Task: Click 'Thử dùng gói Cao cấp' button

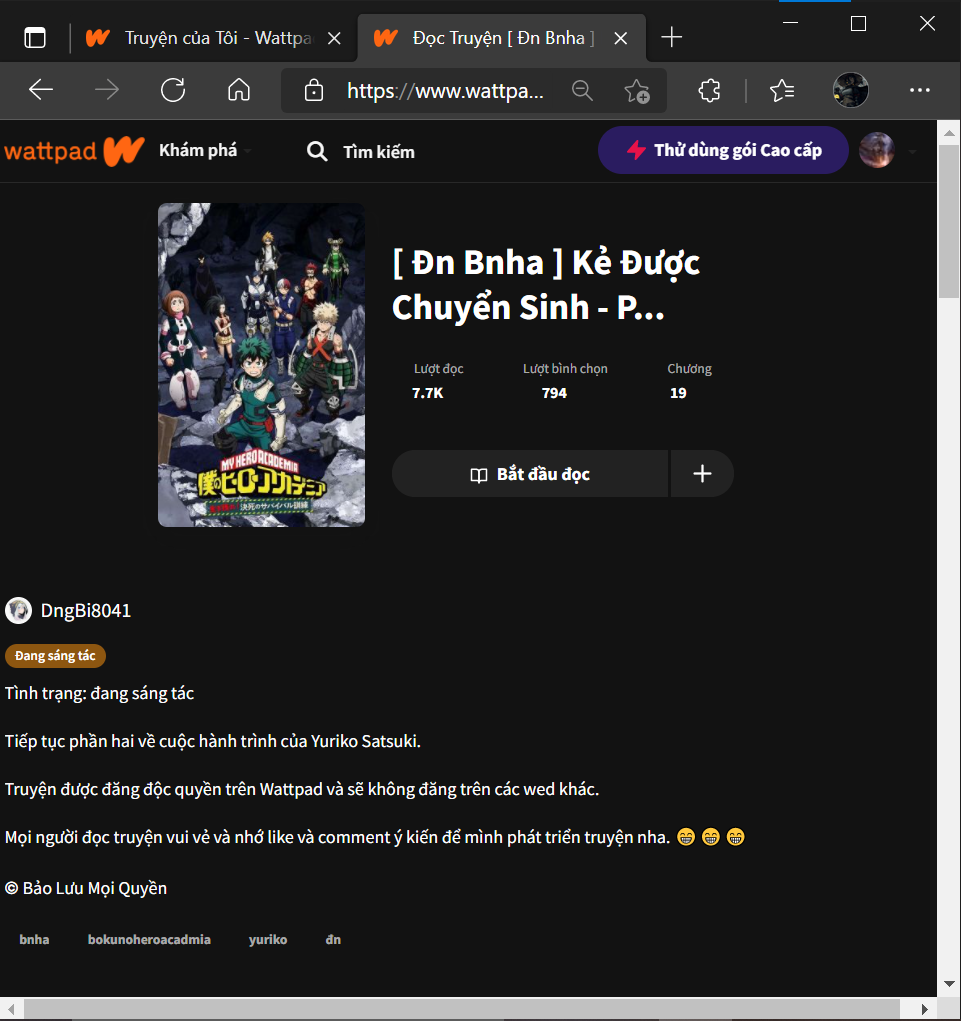Action: point(723,150)
